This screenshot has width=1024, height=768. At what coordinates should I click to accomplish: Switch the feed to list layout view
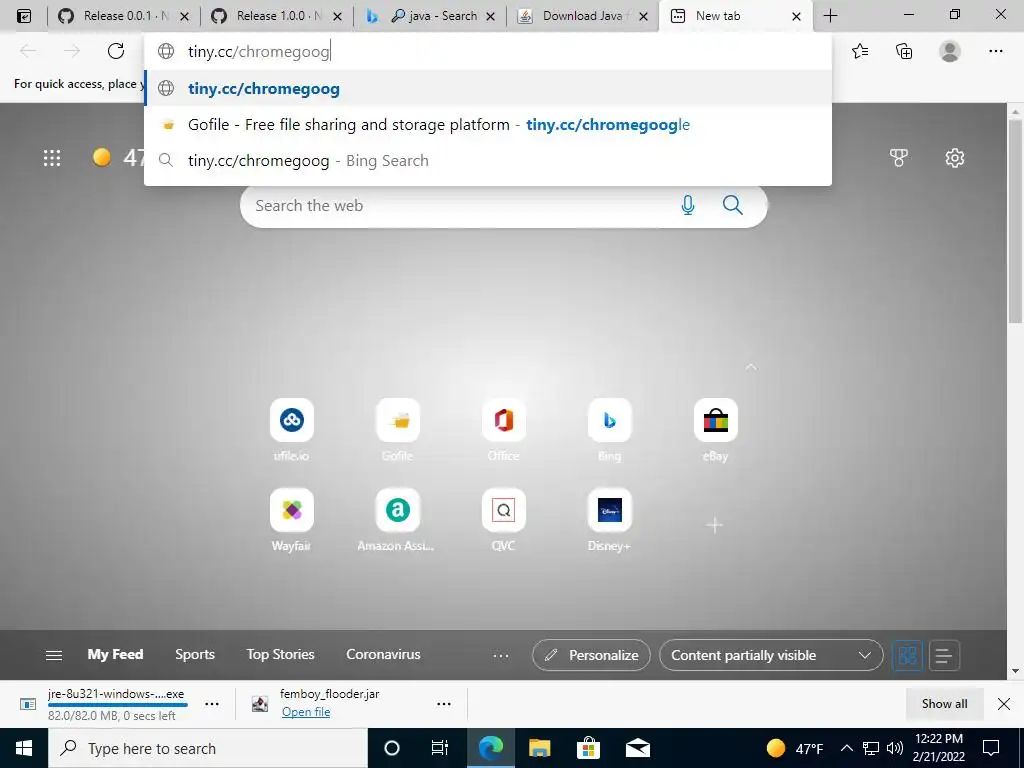tap(944, 655)
